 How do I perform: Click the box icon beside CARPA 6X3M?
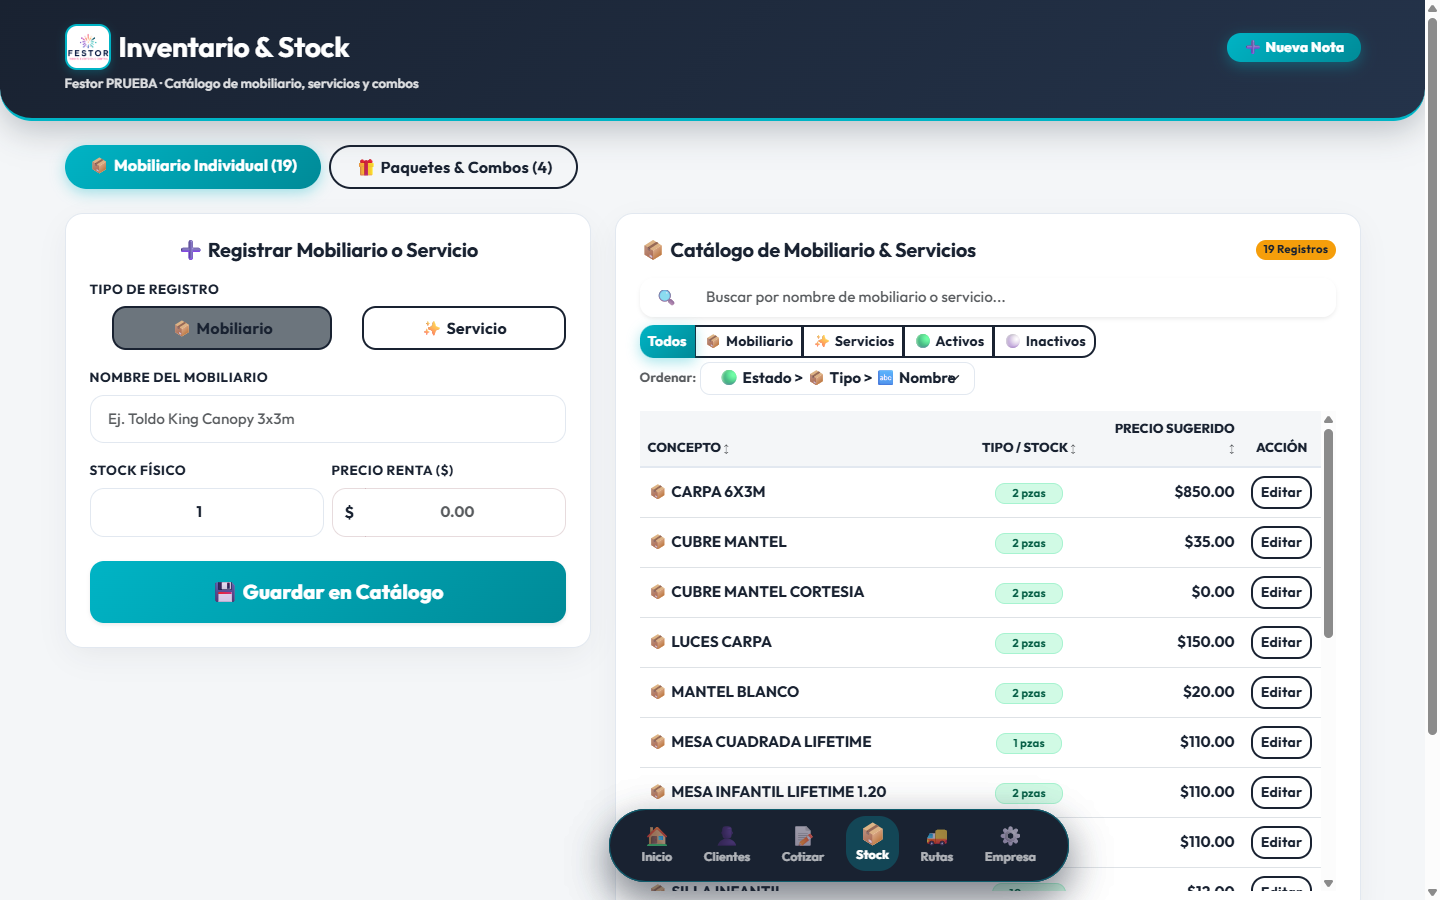(x=658, y=492)
